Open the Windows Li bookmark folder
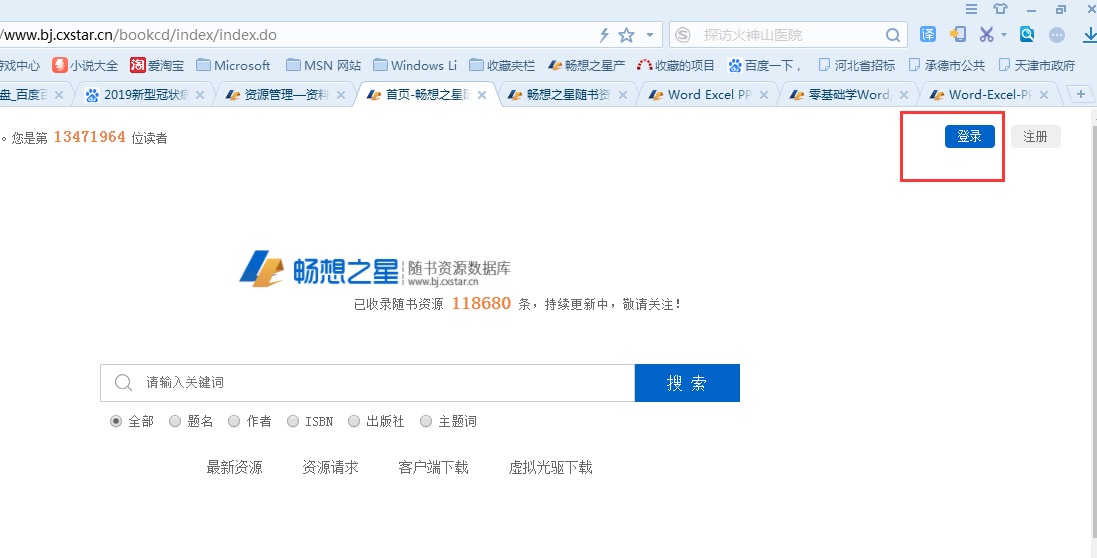 coord(415,65)
